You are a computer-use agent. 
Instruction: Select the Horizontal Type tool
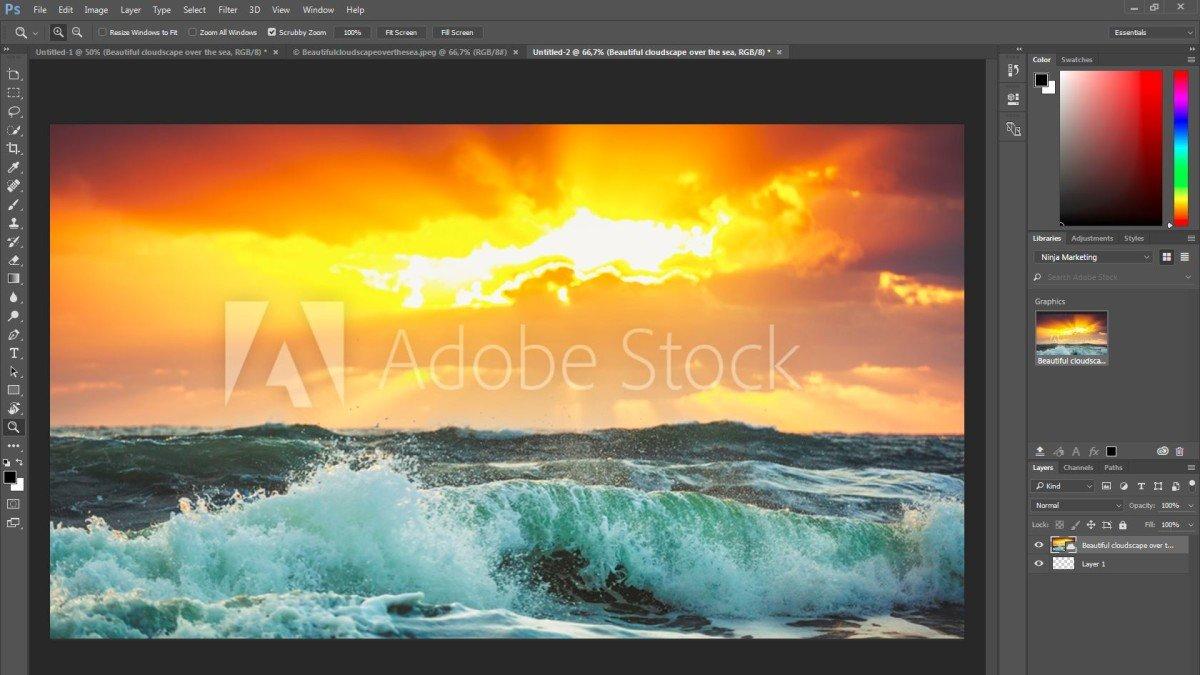click(14, 353)
